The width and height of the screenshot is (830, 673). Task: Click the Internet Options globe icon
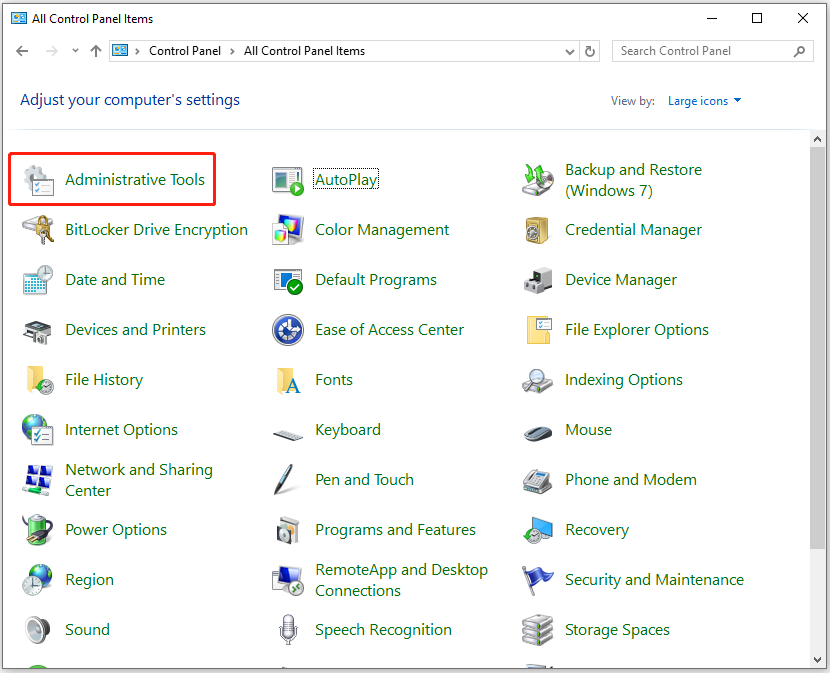pos(38,429)
